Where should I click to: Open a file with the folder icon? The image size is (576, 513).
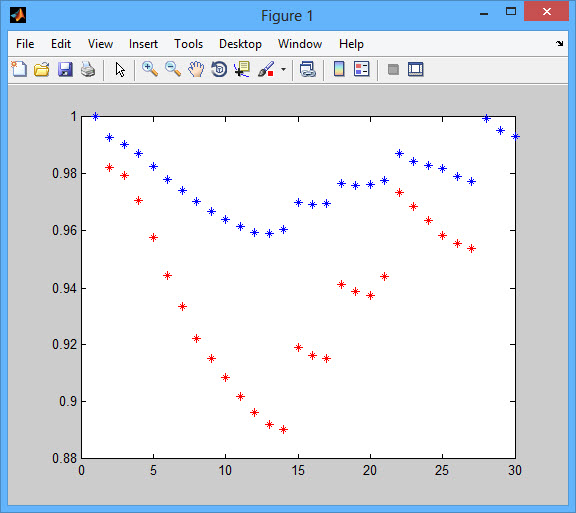coord(42,69)
